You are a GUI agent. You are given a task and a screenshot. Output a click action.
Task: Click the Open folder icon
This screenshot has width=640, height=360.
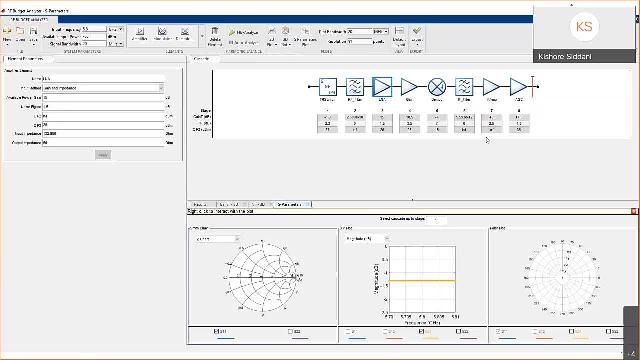click(20, 31)
